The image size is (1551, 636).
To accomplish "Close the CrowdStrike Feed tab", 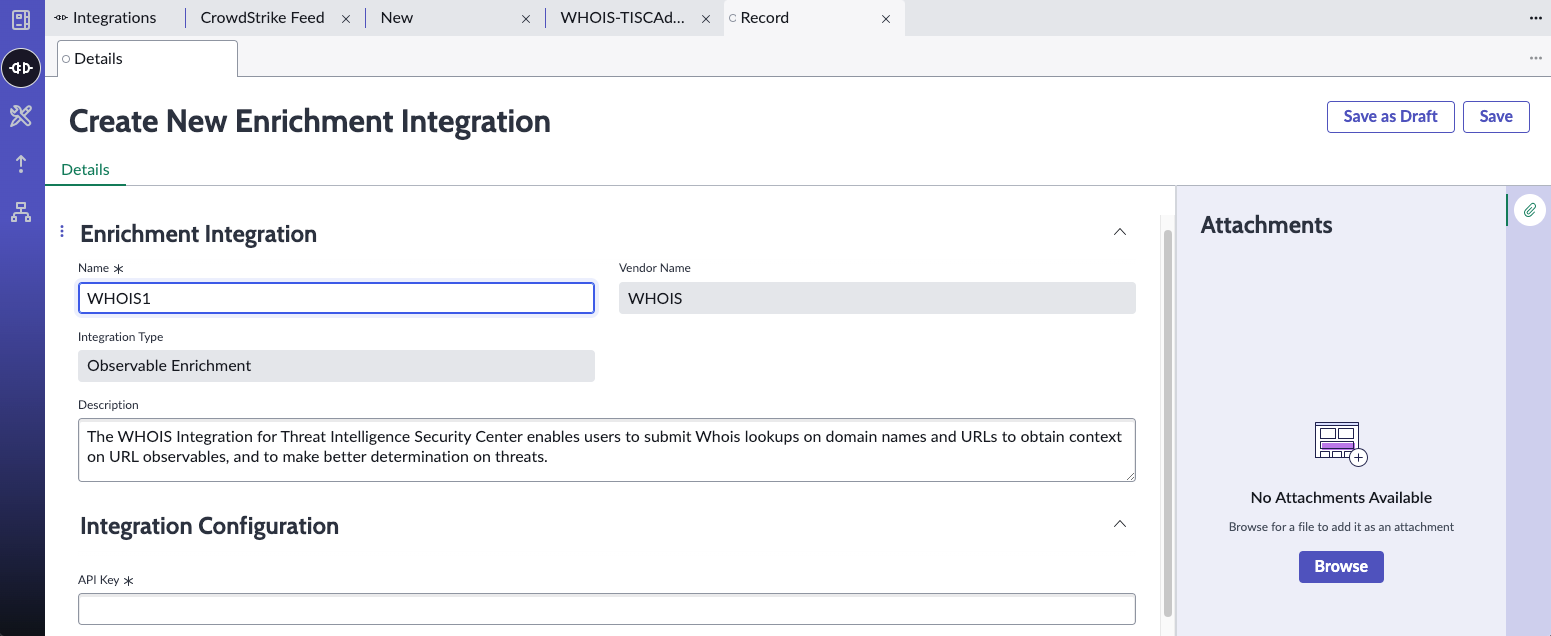I will click(346, 18).
